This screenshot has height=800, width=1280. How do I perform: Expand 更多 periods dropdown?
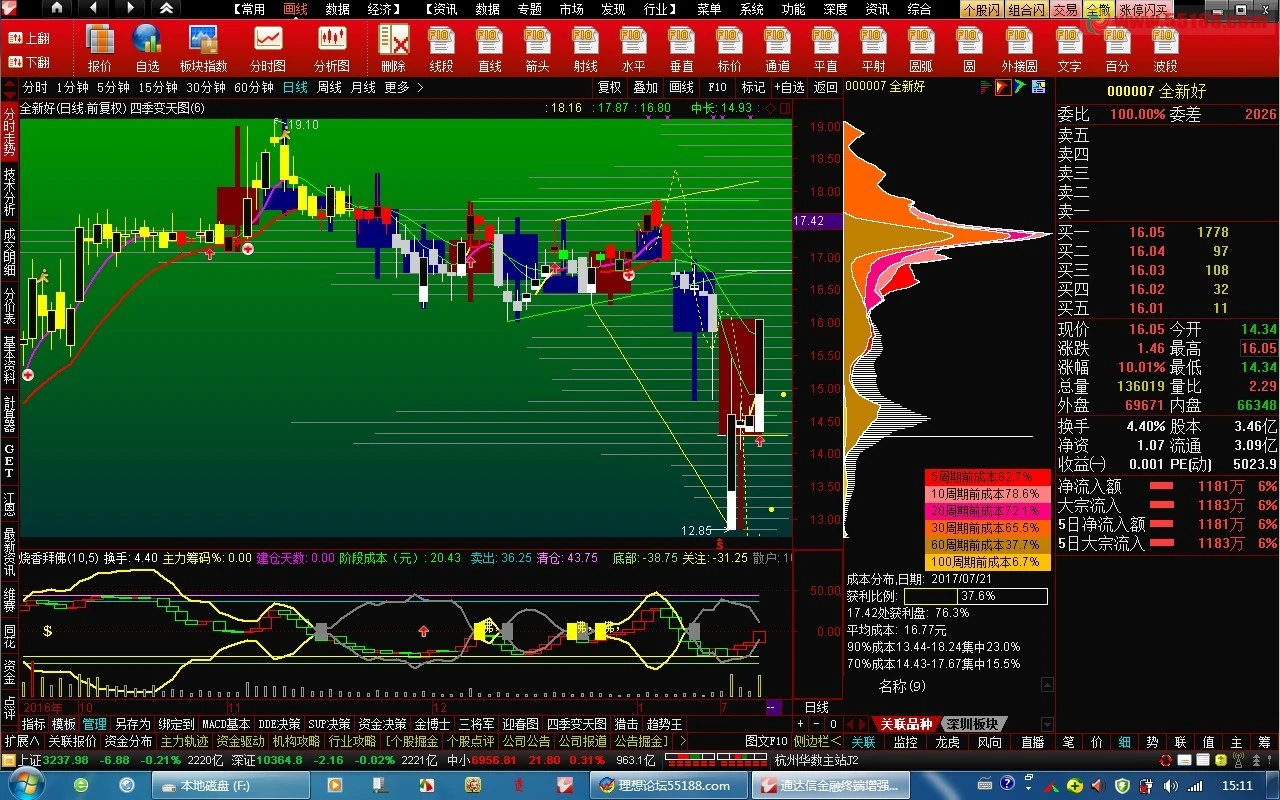(403, 87)
